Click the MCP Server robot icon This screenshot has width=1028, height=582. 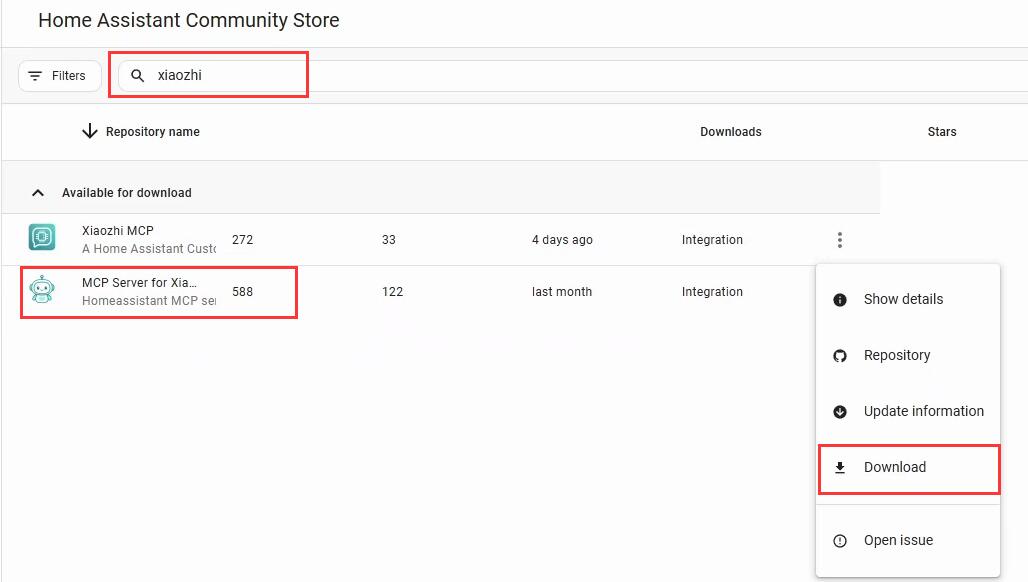[x=42, y=291]
